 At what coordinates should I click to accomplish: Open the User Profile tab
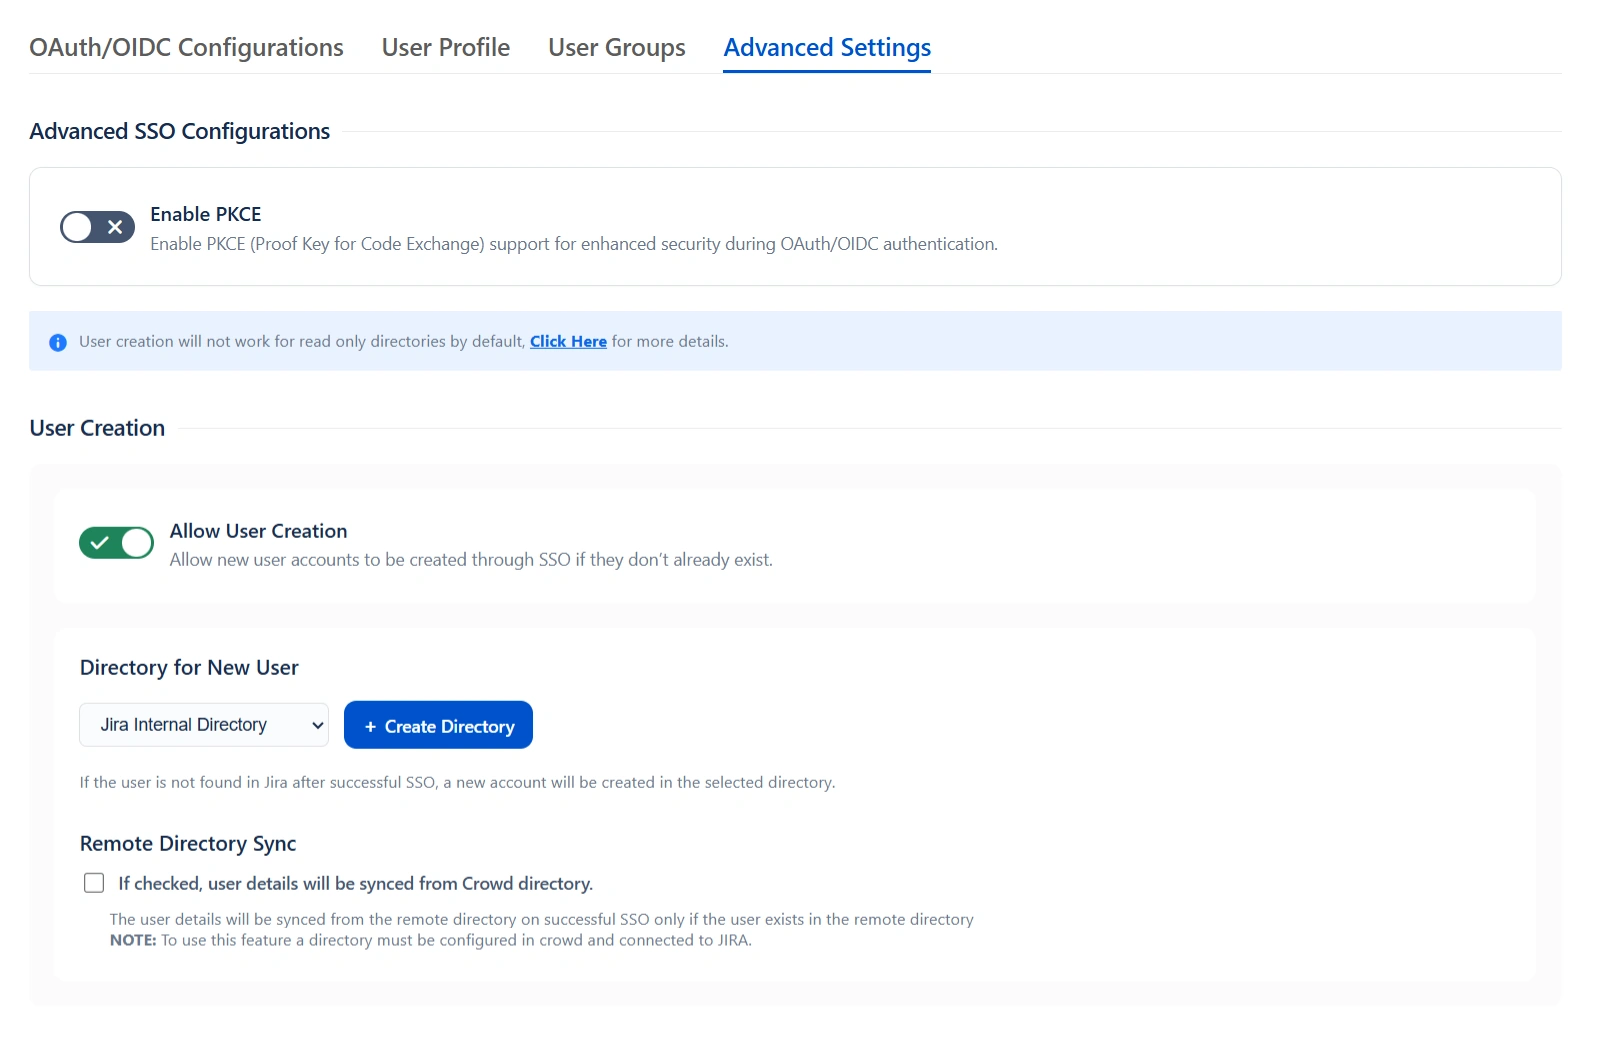[445, 48]
